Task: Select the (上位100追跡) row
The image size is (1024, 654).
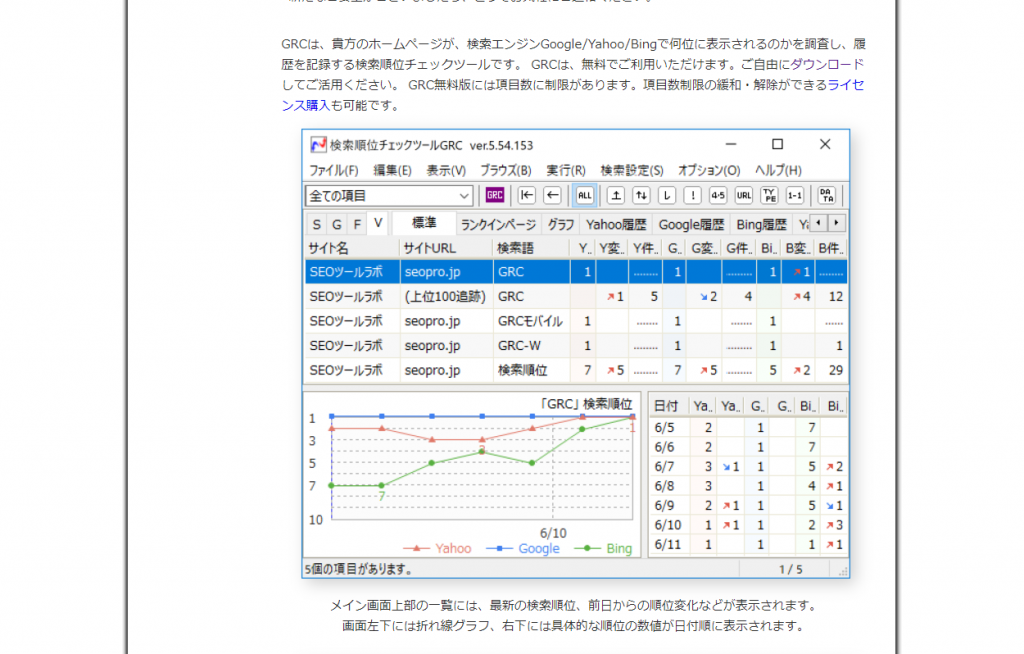Action: tap(576, 297)
